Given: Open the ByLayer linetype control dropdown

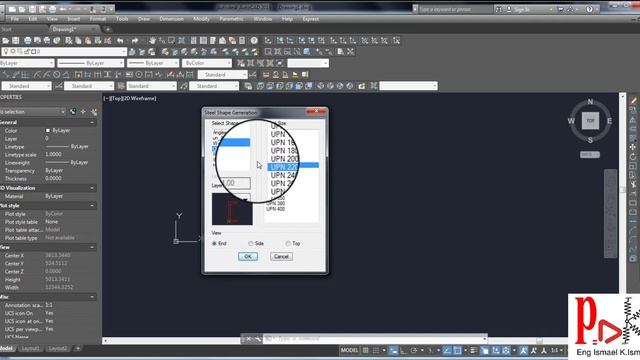Looking at the screenshot, I should point(91,63).
